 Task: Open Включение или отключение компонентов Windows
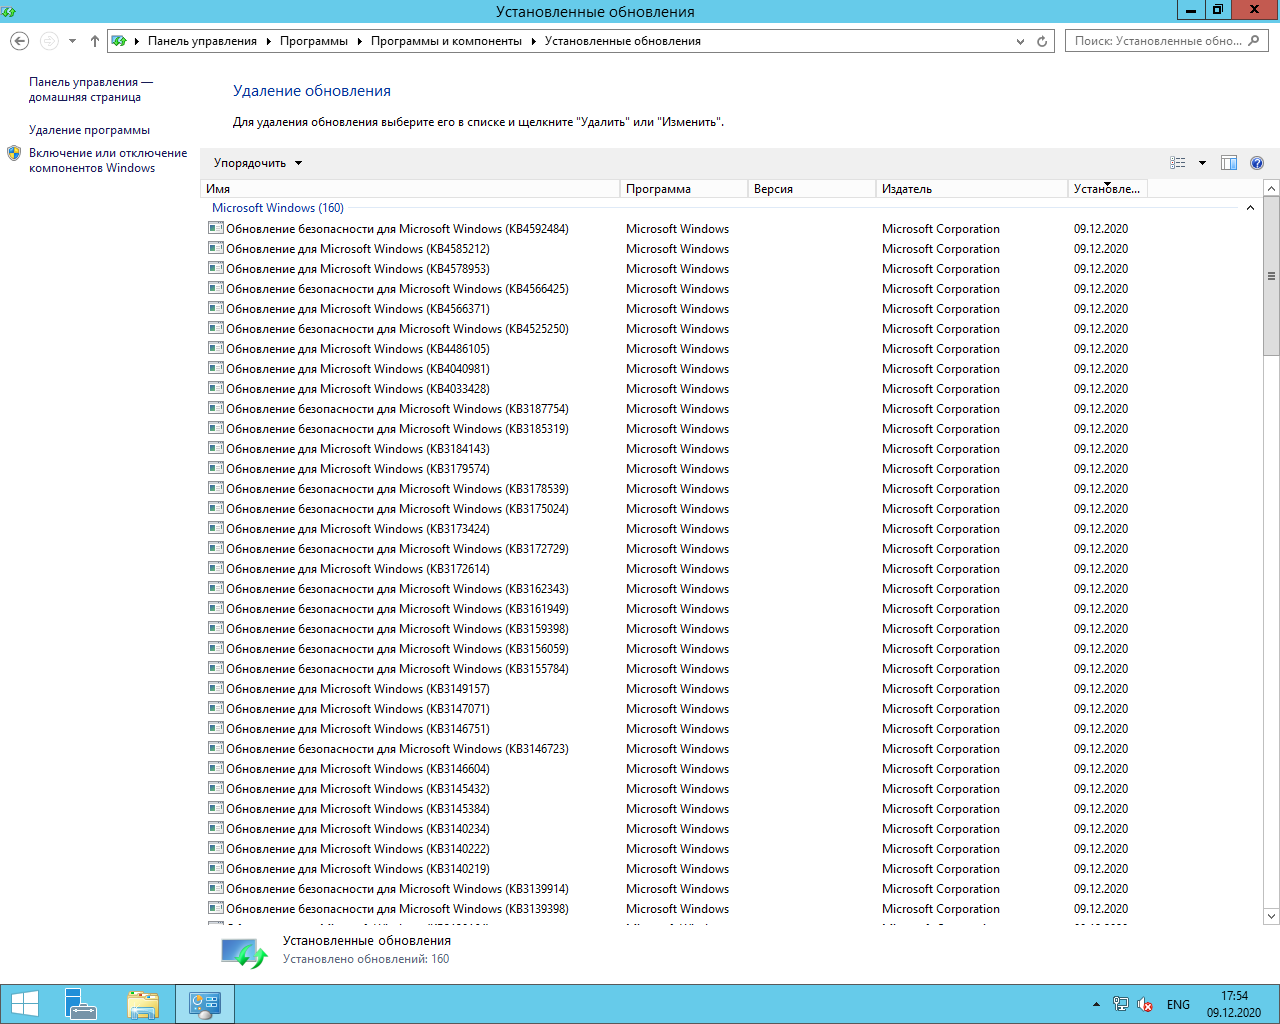click(108, 160)
